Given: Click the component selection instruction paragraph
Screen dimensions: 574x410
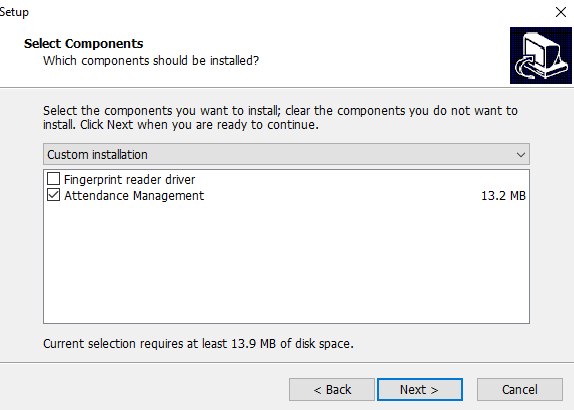Looking at the screenshot, I should coord(280,118).
